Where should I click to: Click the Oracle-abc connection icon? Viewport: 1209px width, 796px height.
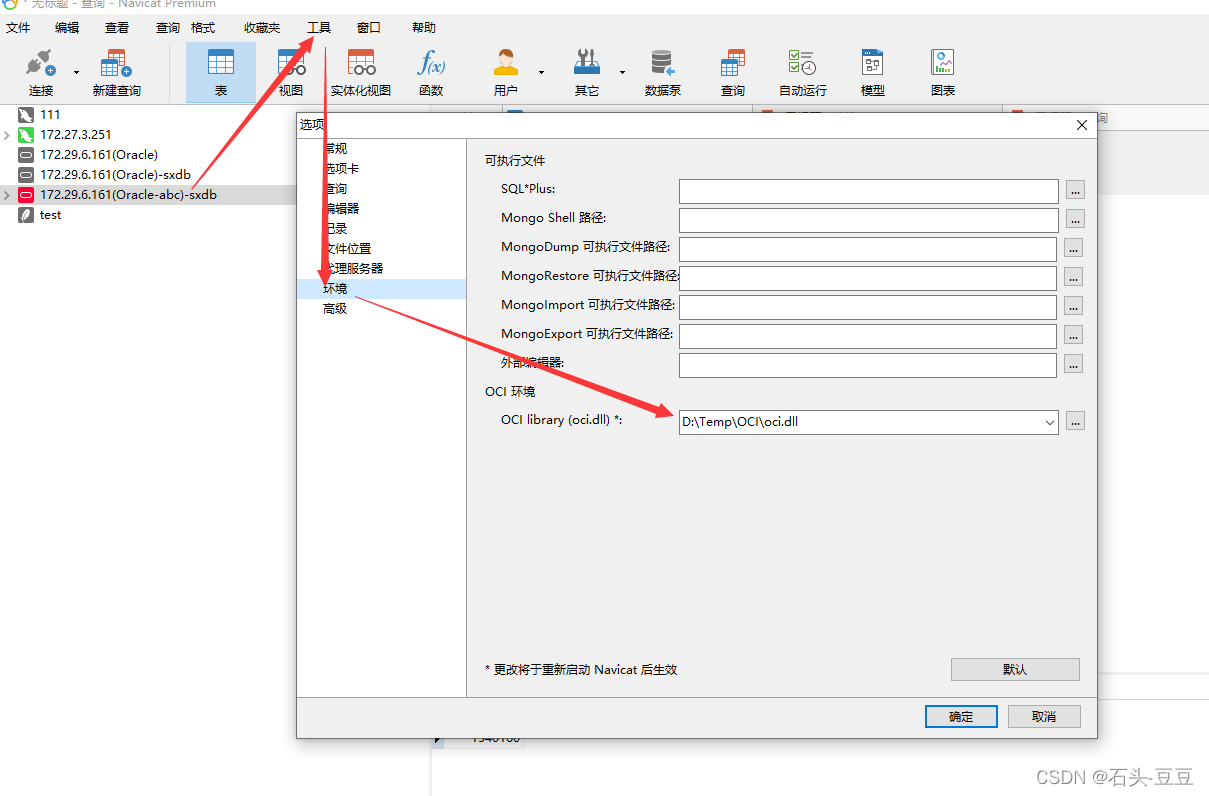coord(26,195)
